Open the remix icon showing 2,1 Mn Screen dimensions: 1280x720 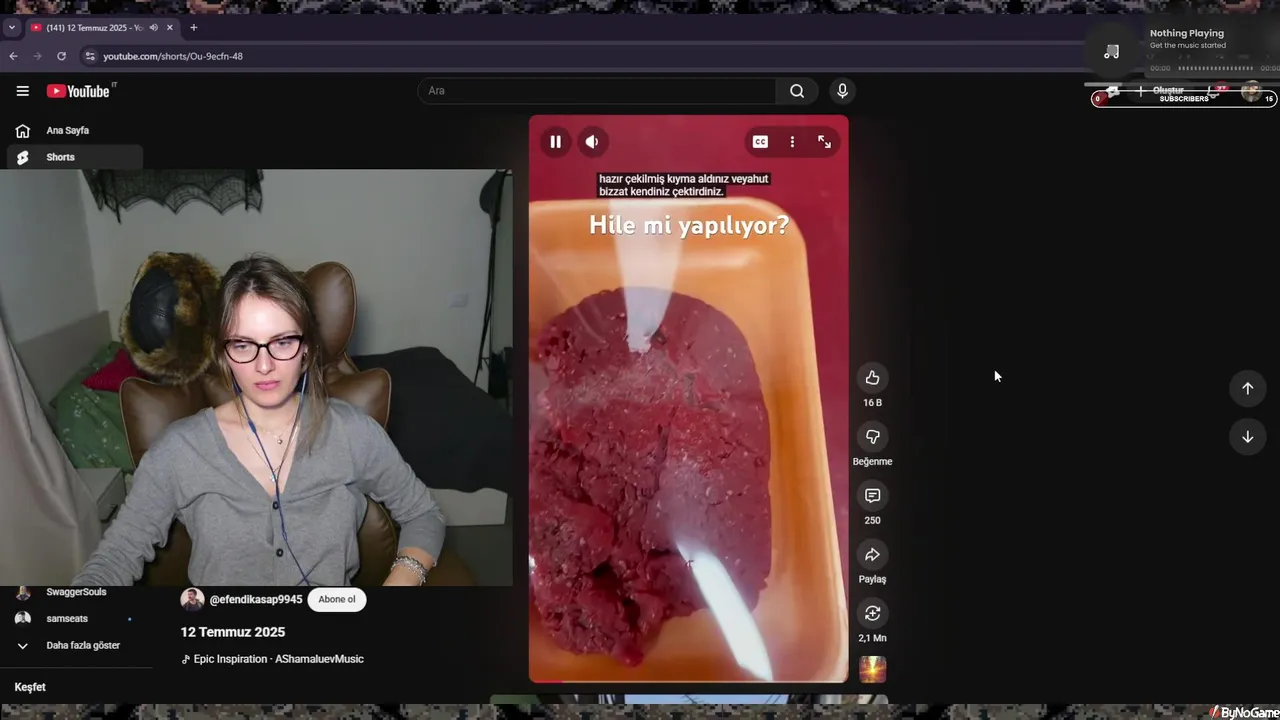[x=872, y=613]
